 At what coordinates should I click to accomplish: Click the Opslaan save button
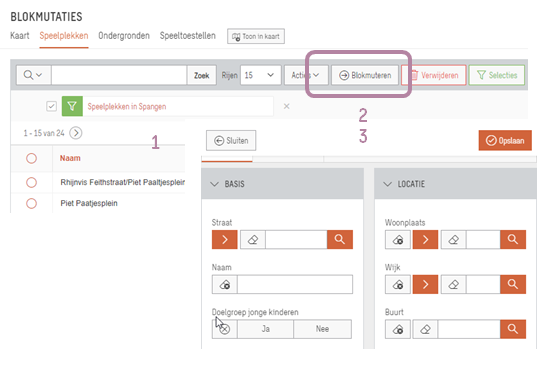pos(505,140)
